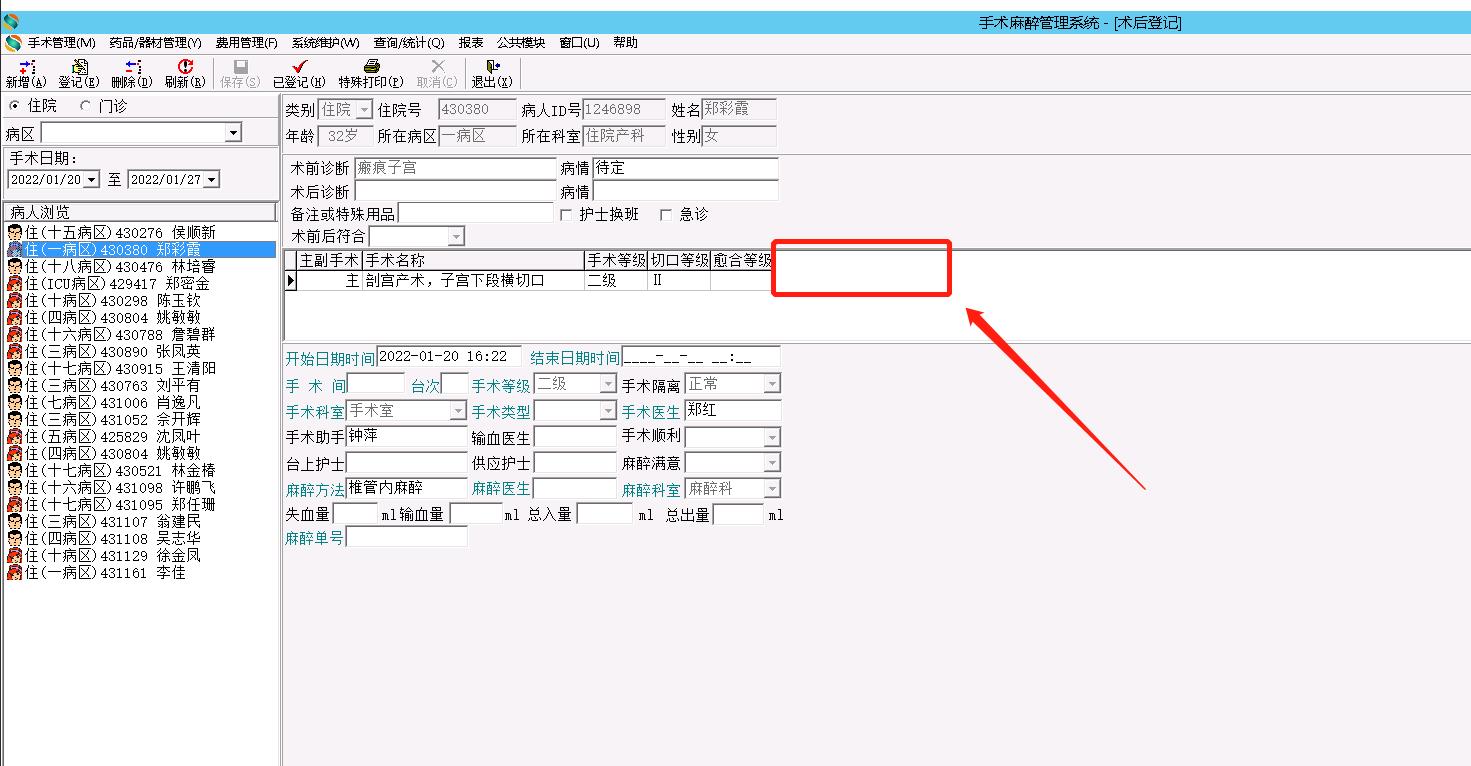
Task: Click the 失血量 input field
Action: (355, 514)
